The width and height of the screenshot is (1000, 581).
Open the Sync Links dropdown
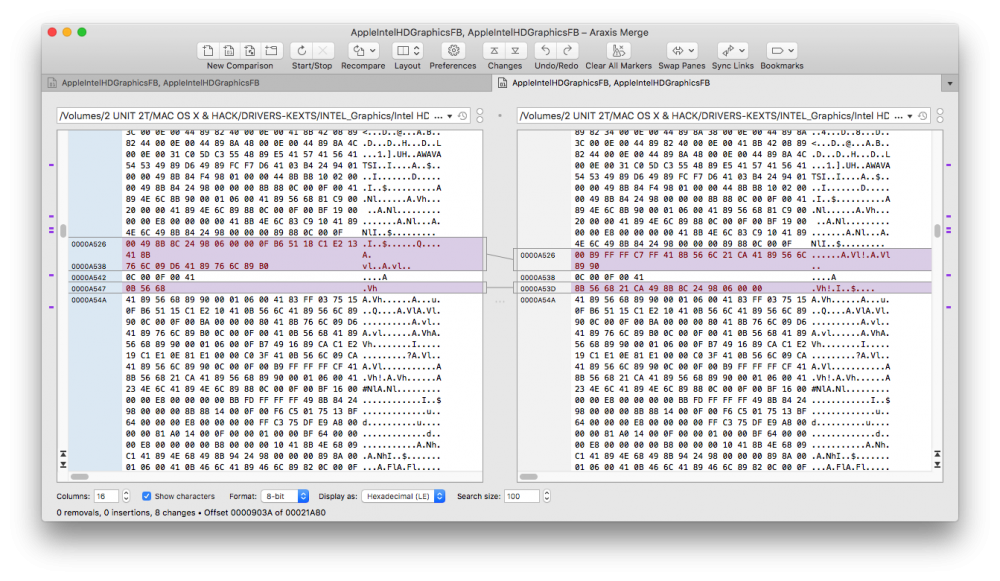click(x=732, y=50)
